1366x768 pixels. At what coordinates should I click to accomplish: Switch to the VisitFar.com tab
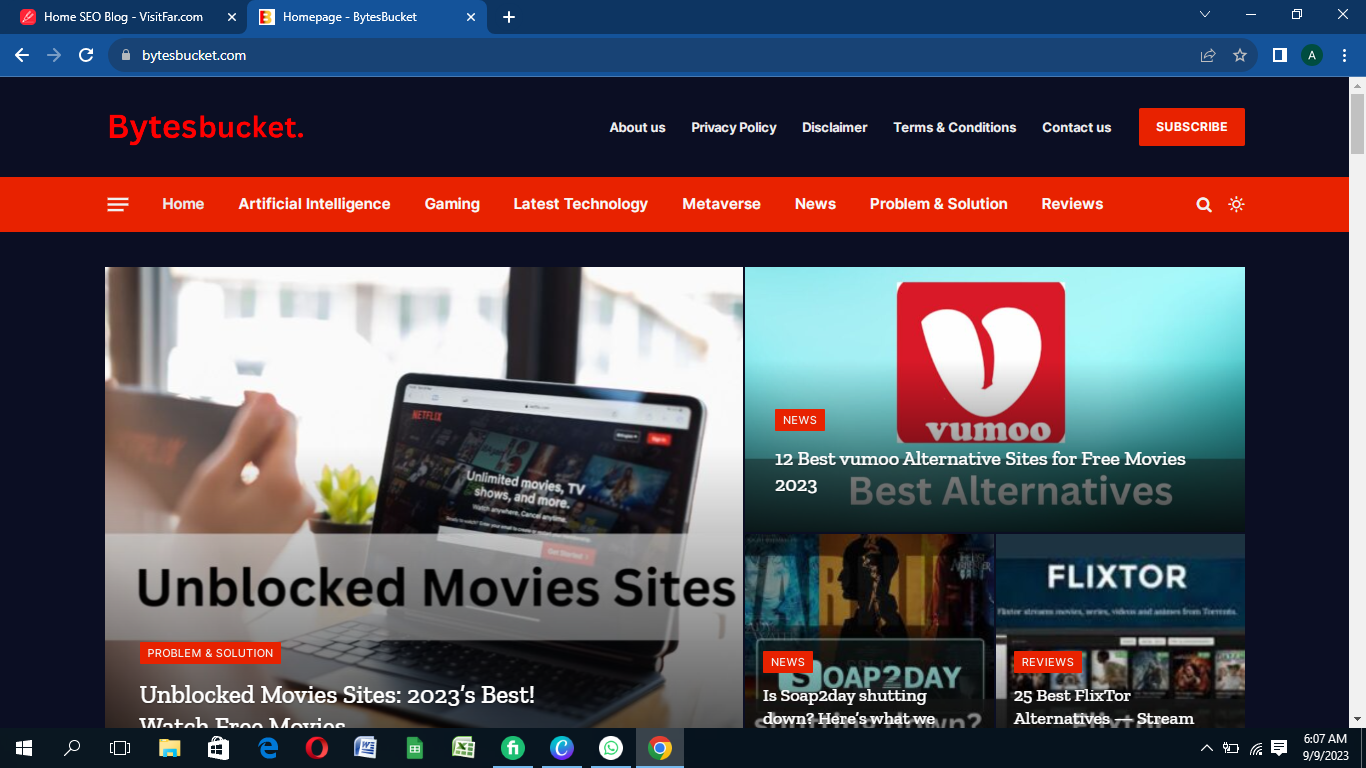(120, 16)
